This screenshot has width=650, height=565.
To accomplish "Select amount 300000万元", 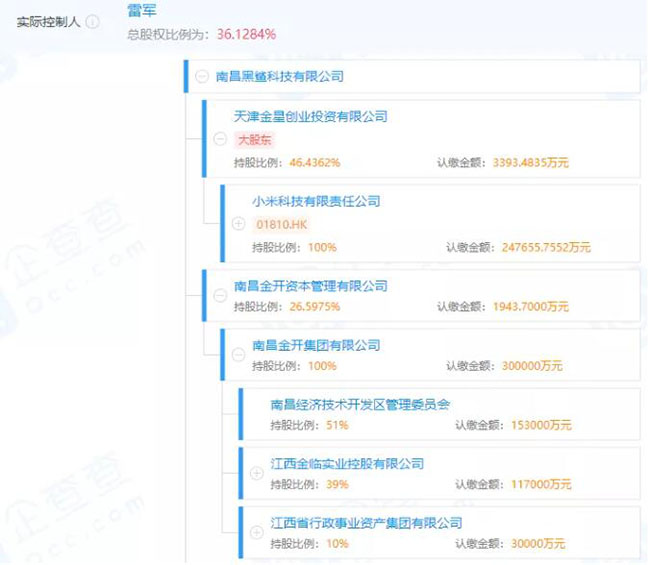I will click(532, 366).
